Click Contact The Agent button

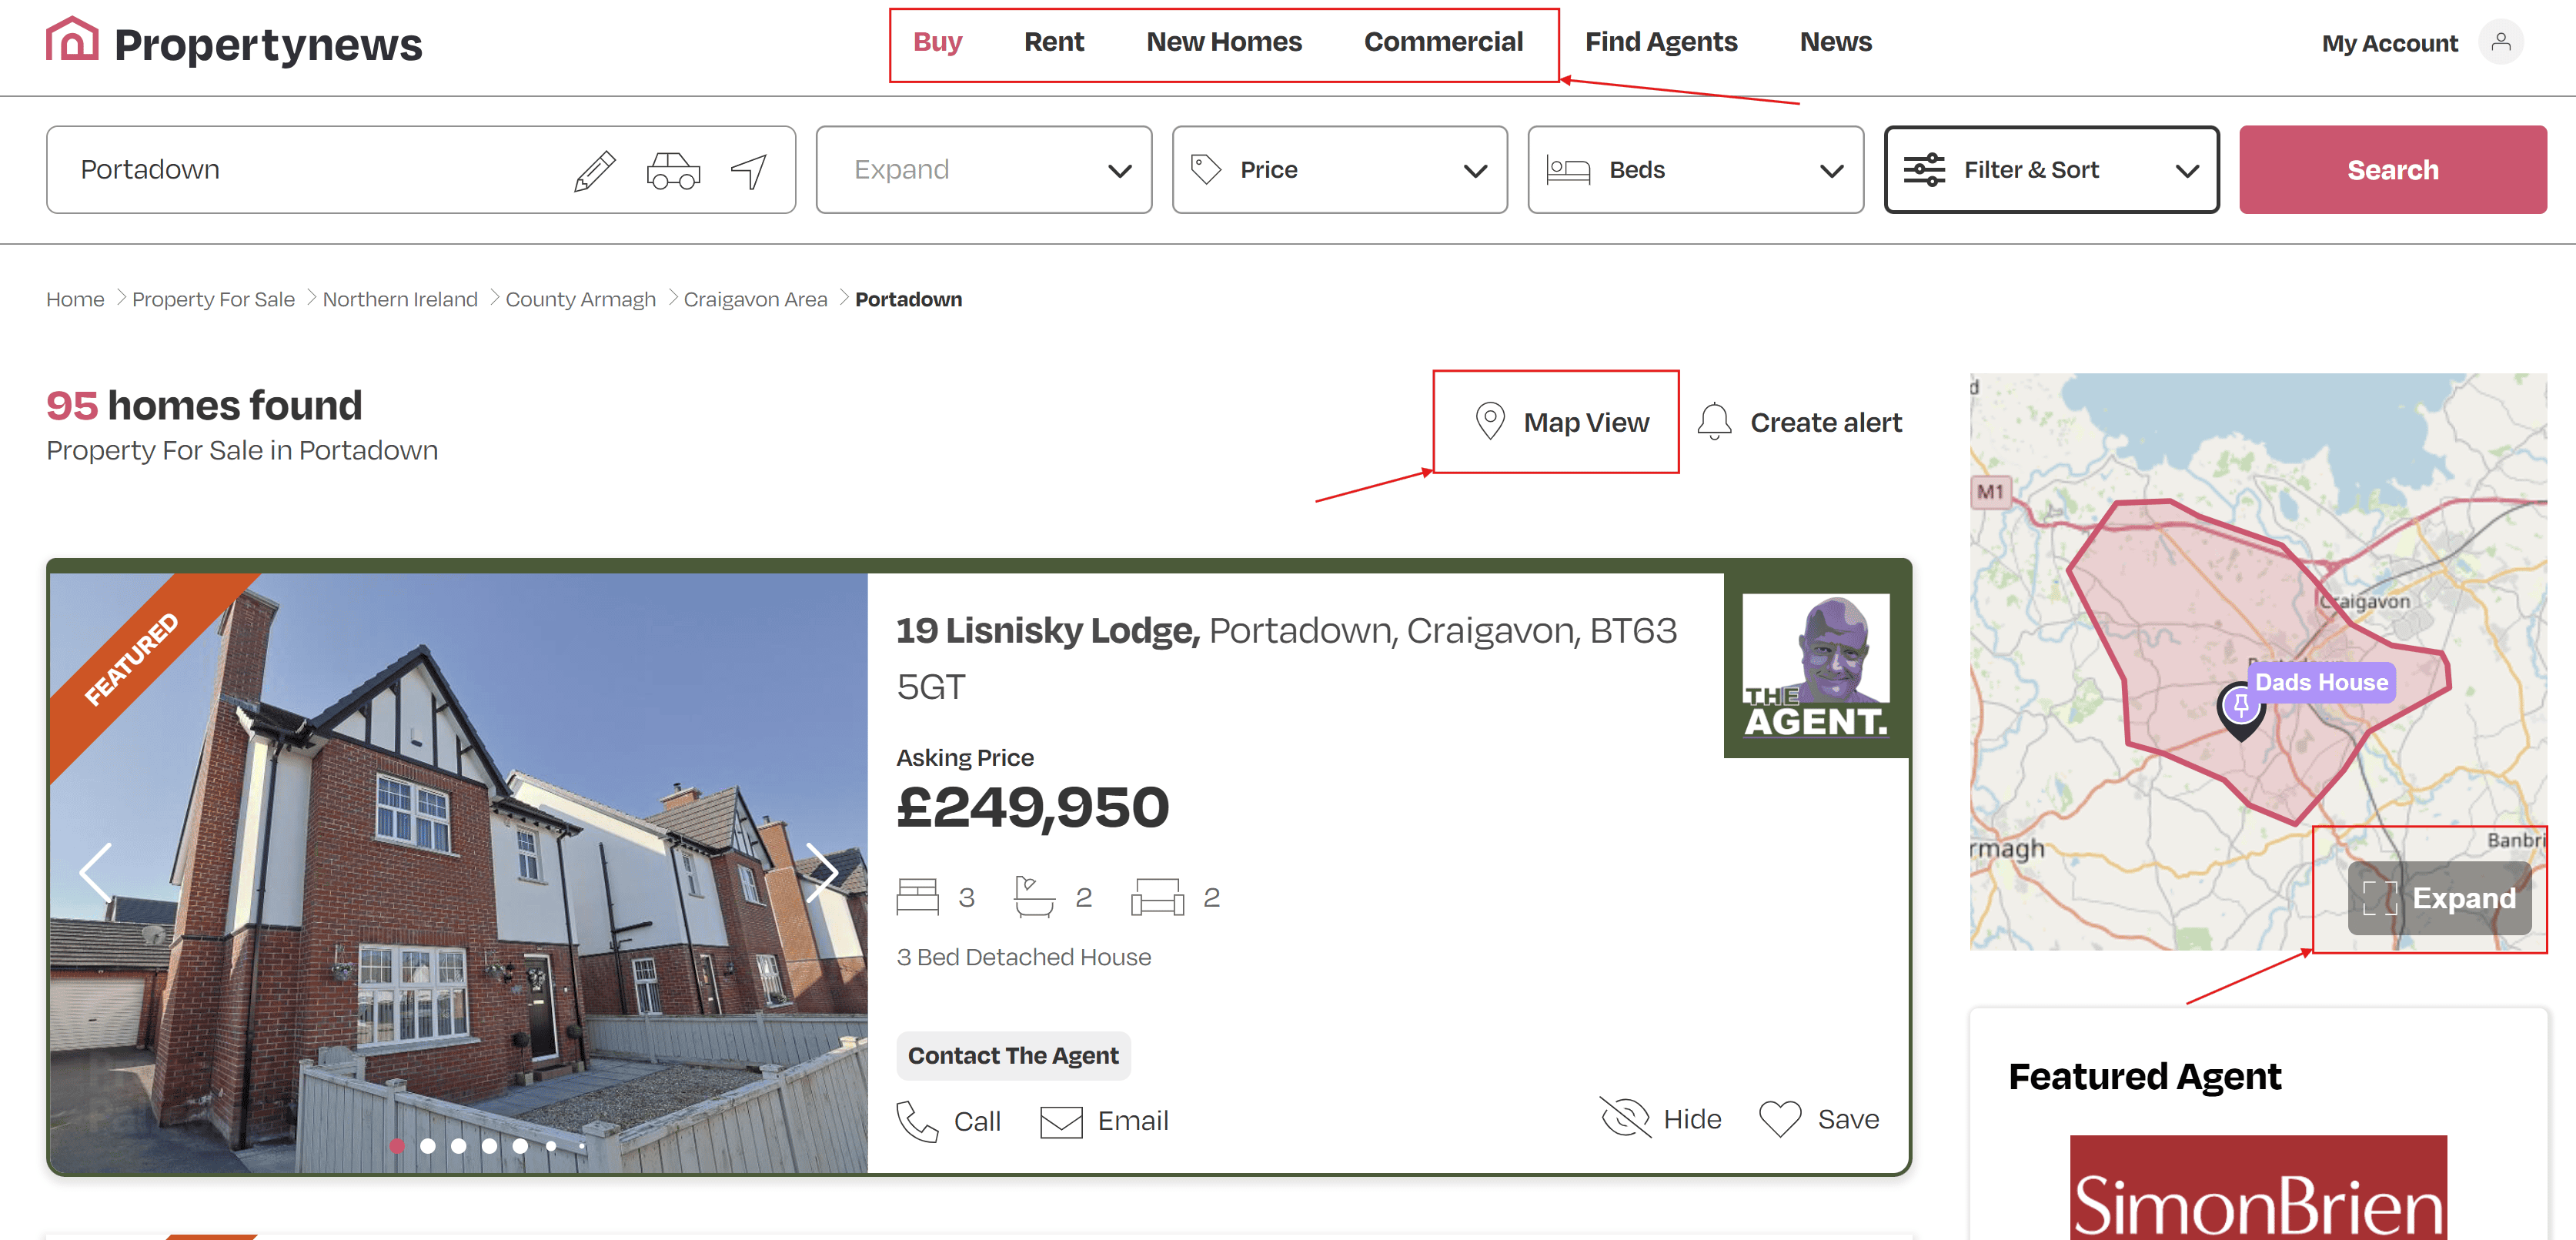coord(1013,1056)
